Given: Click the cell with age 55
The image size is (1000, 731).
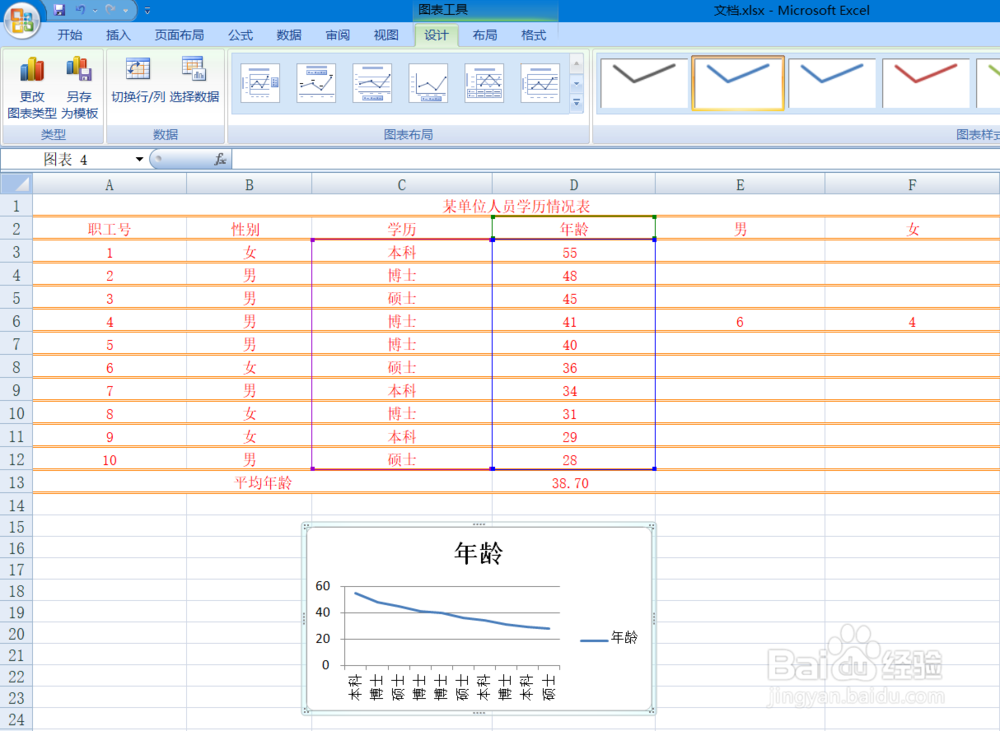Looking at the screenshot, I should pyautogui.click(x=574, y=253).
